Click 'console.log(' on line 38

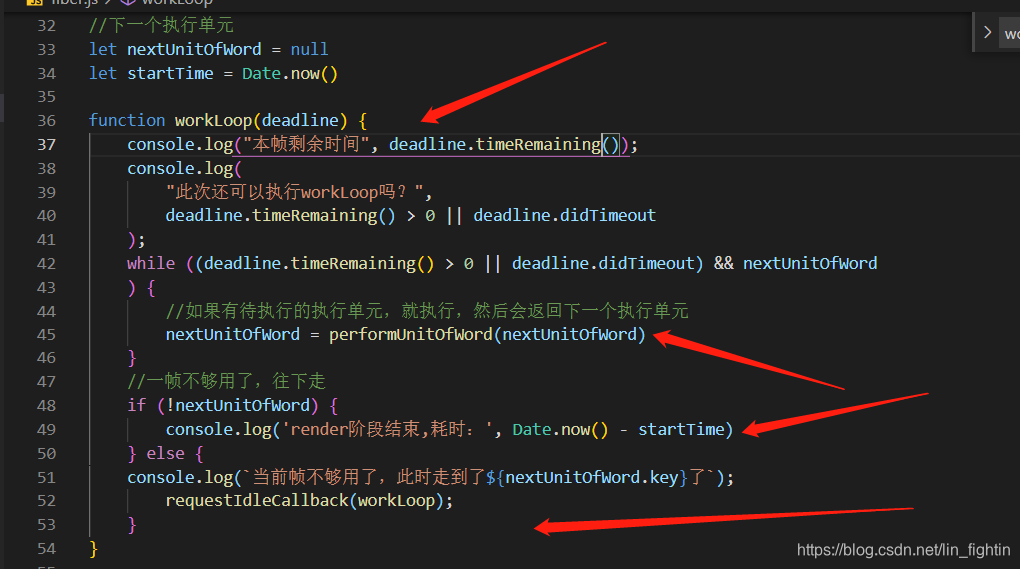(x=184, y=168)
